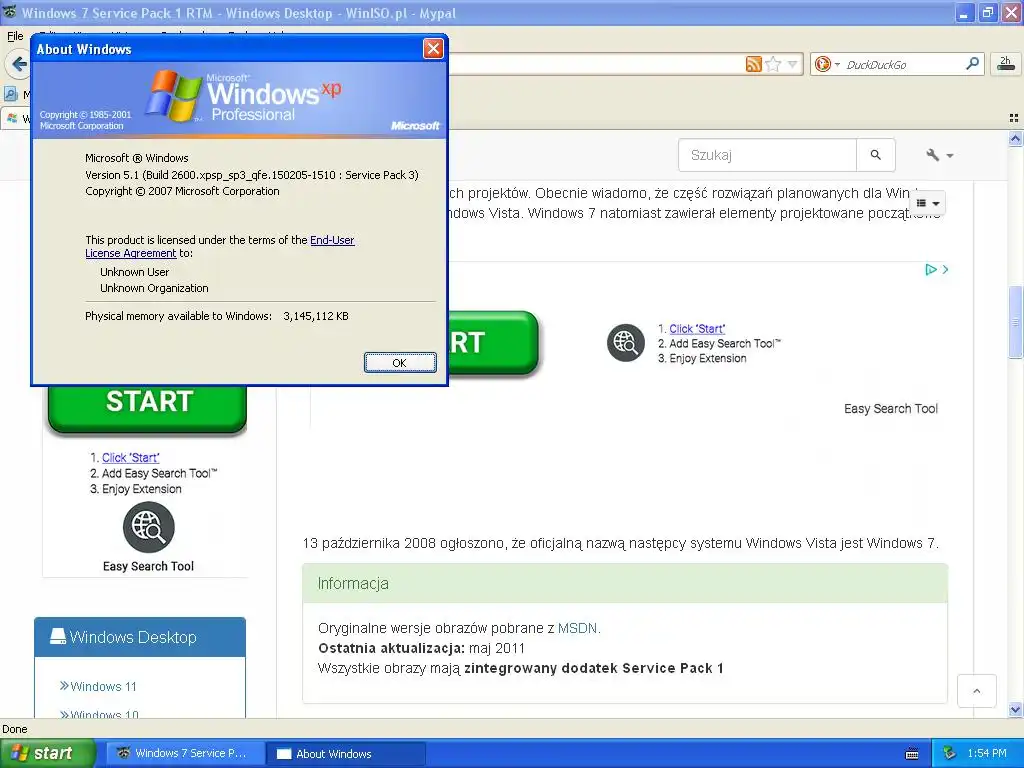Open Click 'Start' link in banner ad
1024x768 pixels.
point(697,328)
